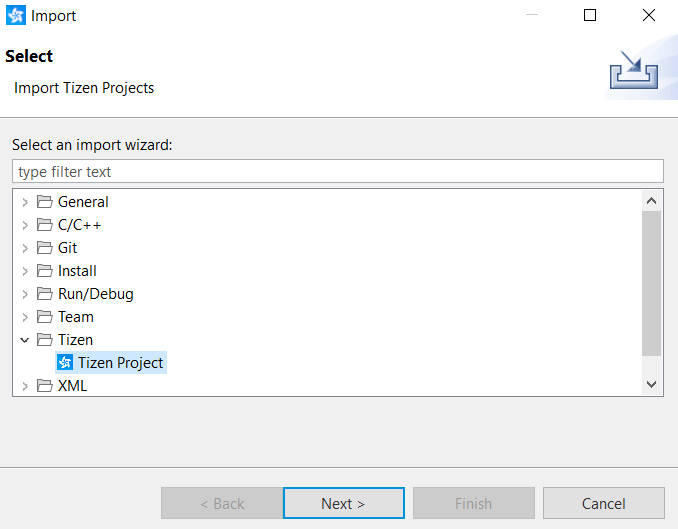The height and width of the screenshot is (529, 678).
Task: Expand the General category
Action: tap(25, 202)
